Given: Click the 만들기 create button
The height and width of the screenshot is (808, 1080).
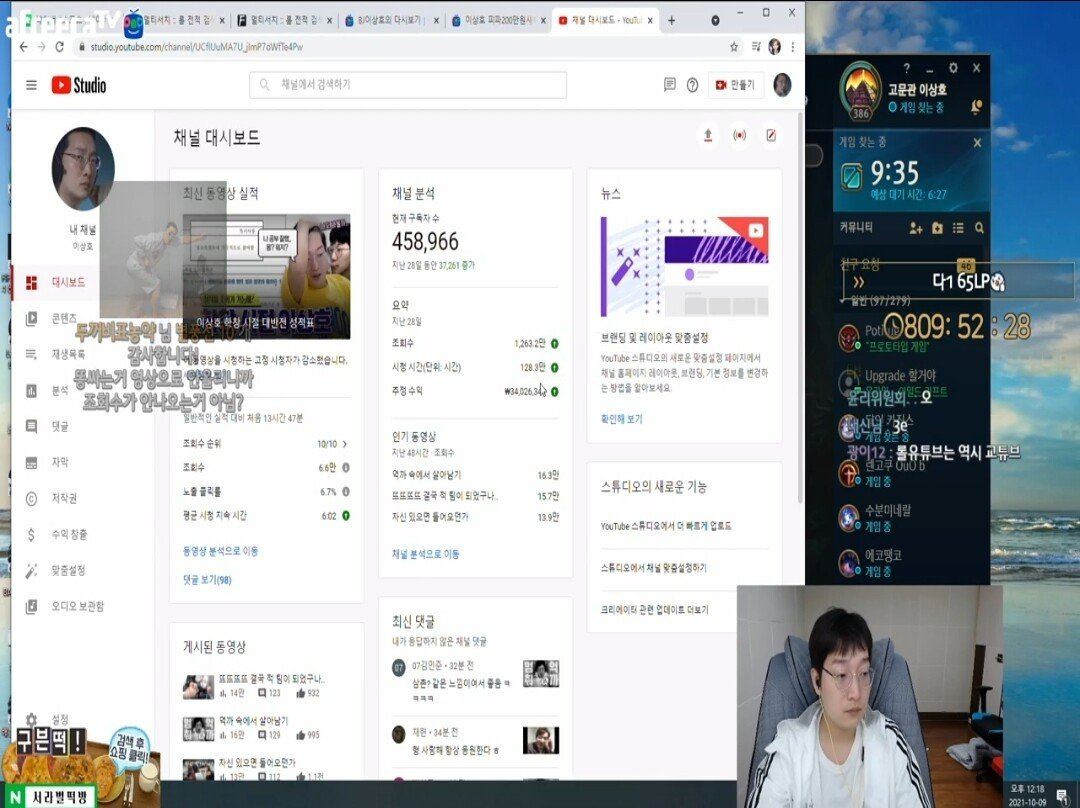Looking at the screenshot, I should coord(736,85).
